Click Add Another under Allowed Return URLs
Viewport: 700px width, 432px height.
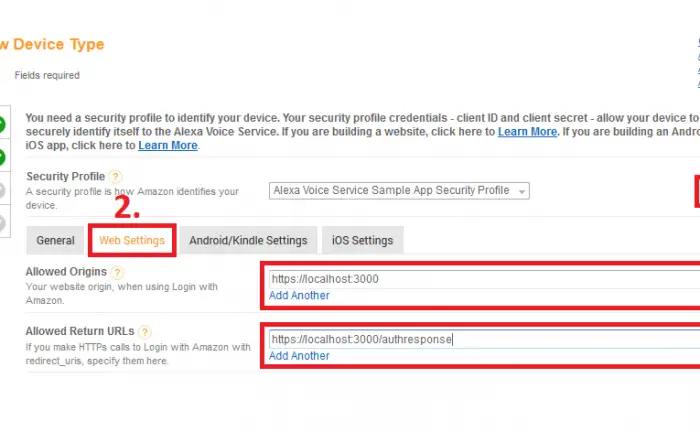click(x=299, y=356)
